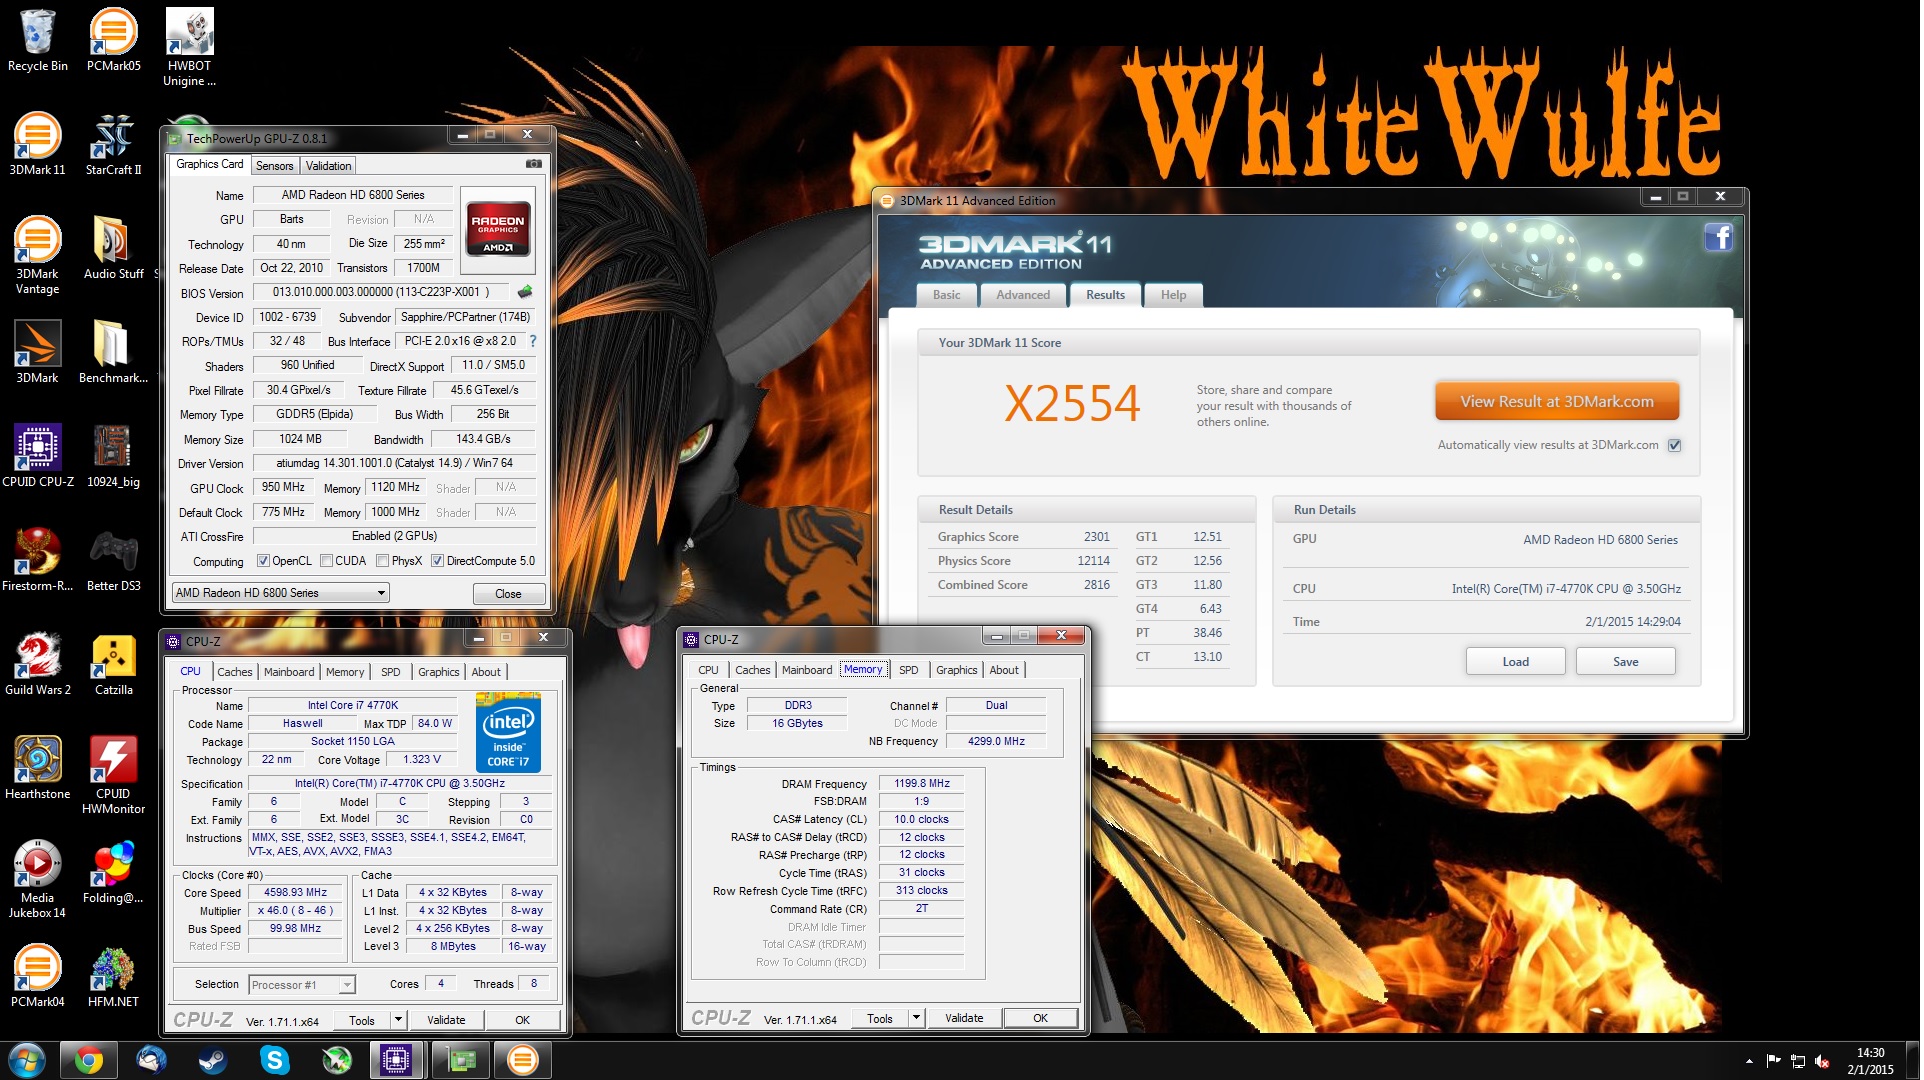This screenshot has width=1924, height=1080.
Task: Open Processor #1 selection dropdown in CPU-Z
Action: (x=301, y=985)
